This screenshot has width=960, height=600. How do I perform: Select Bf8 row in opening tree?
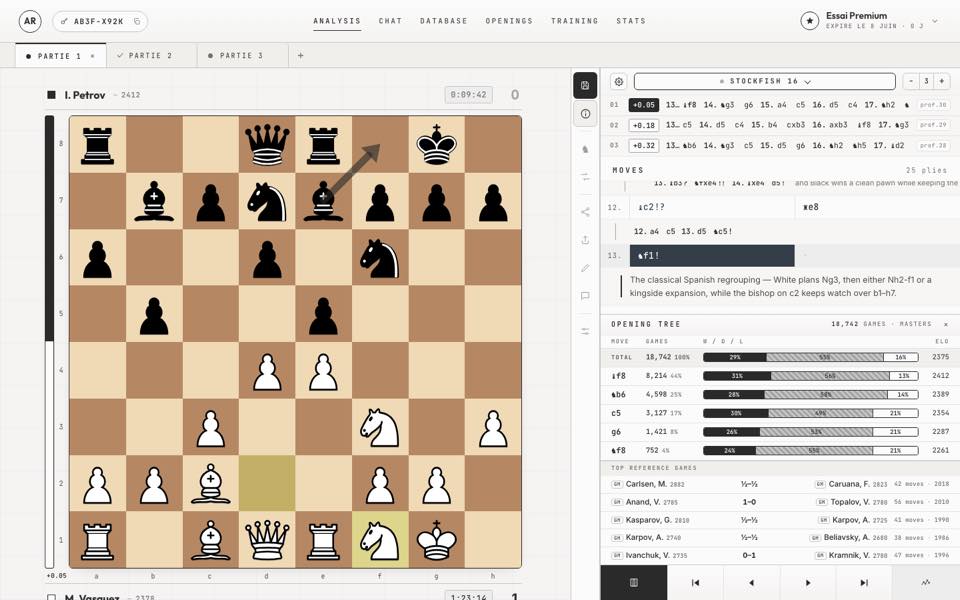click(x=780, y=375)
